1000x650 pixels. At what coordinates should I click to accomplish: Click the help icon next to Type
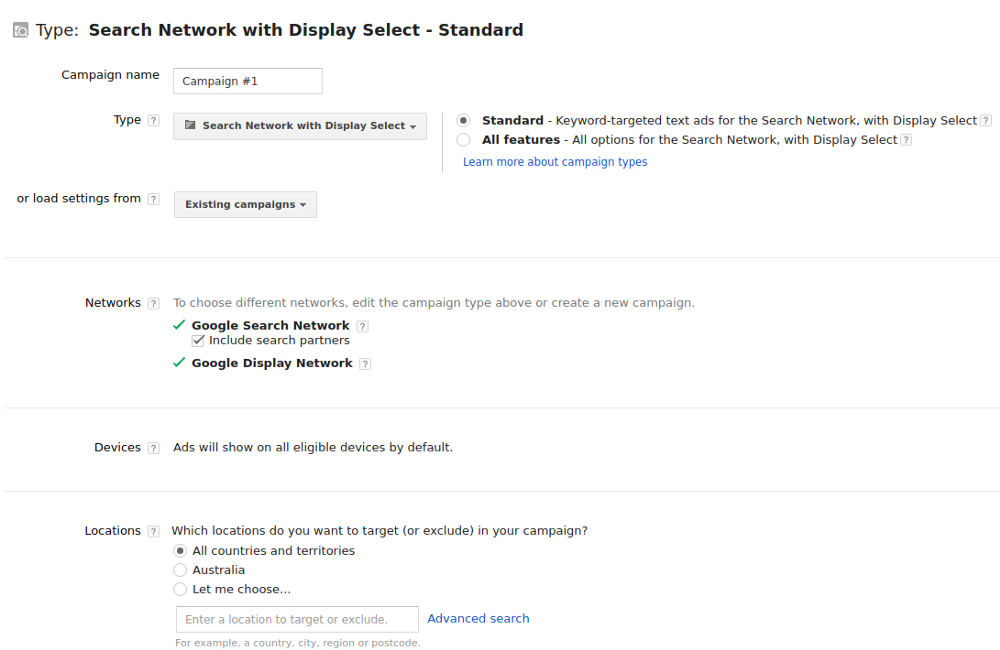(x=153, y=121)
